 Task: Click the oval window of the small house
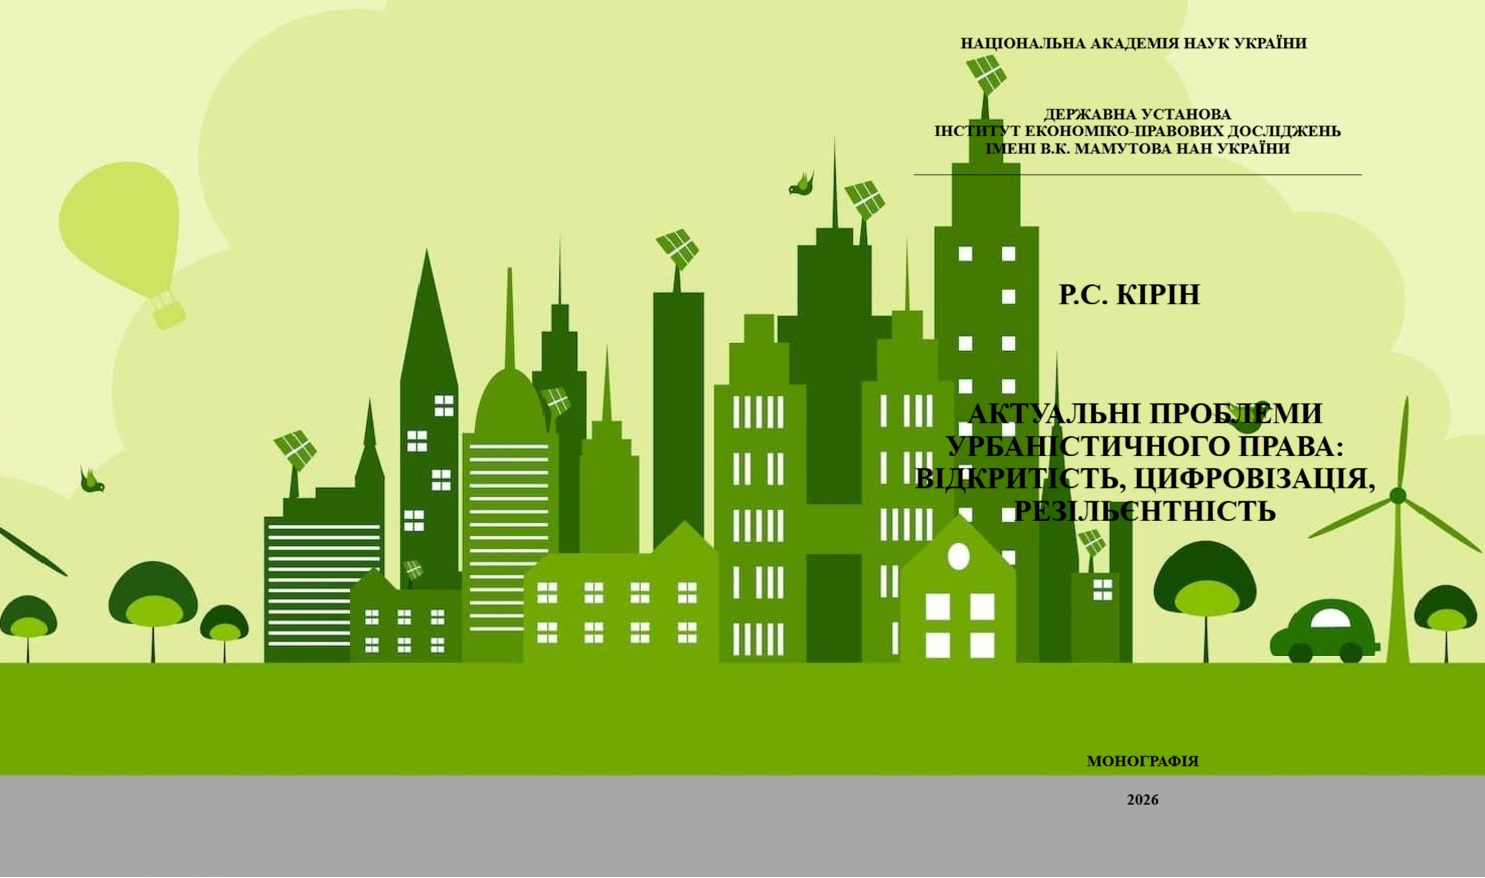point(958,556)
